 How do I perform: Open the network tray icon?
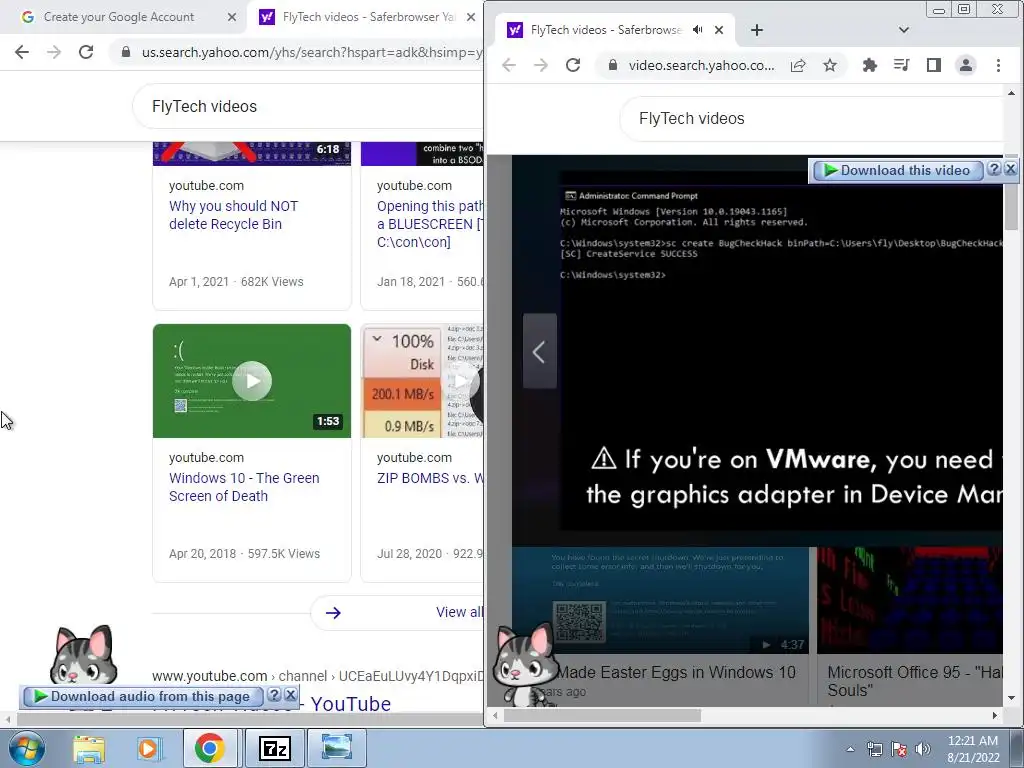874,749
